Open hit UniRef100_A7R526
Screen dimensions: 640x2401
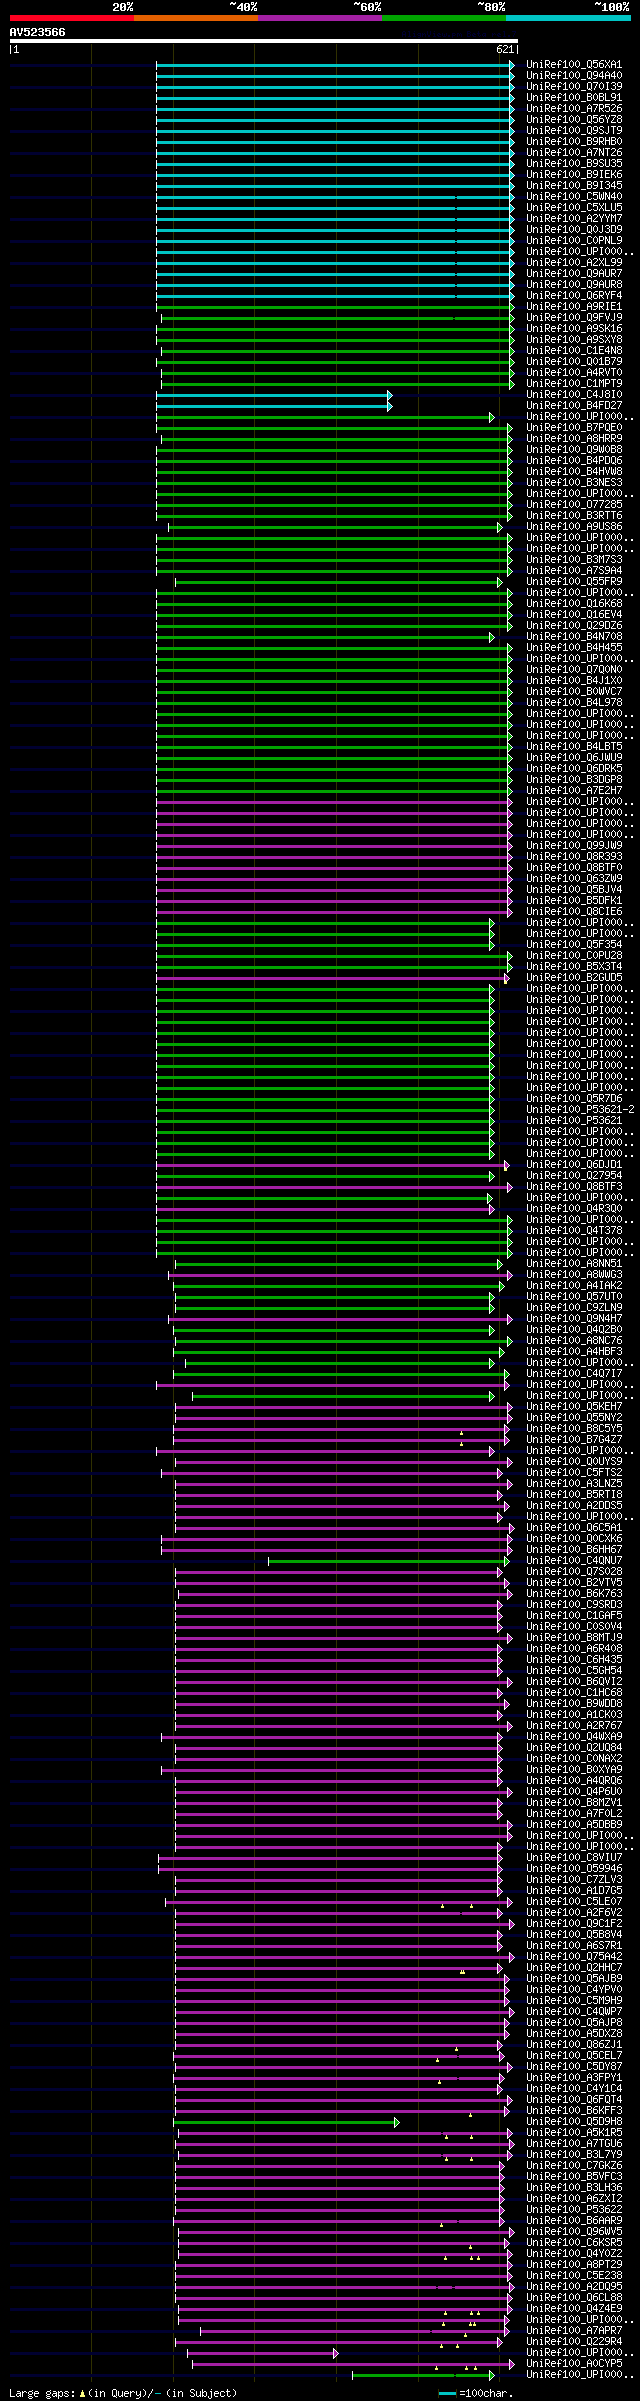pyautogui.click(x=574, y=108)
